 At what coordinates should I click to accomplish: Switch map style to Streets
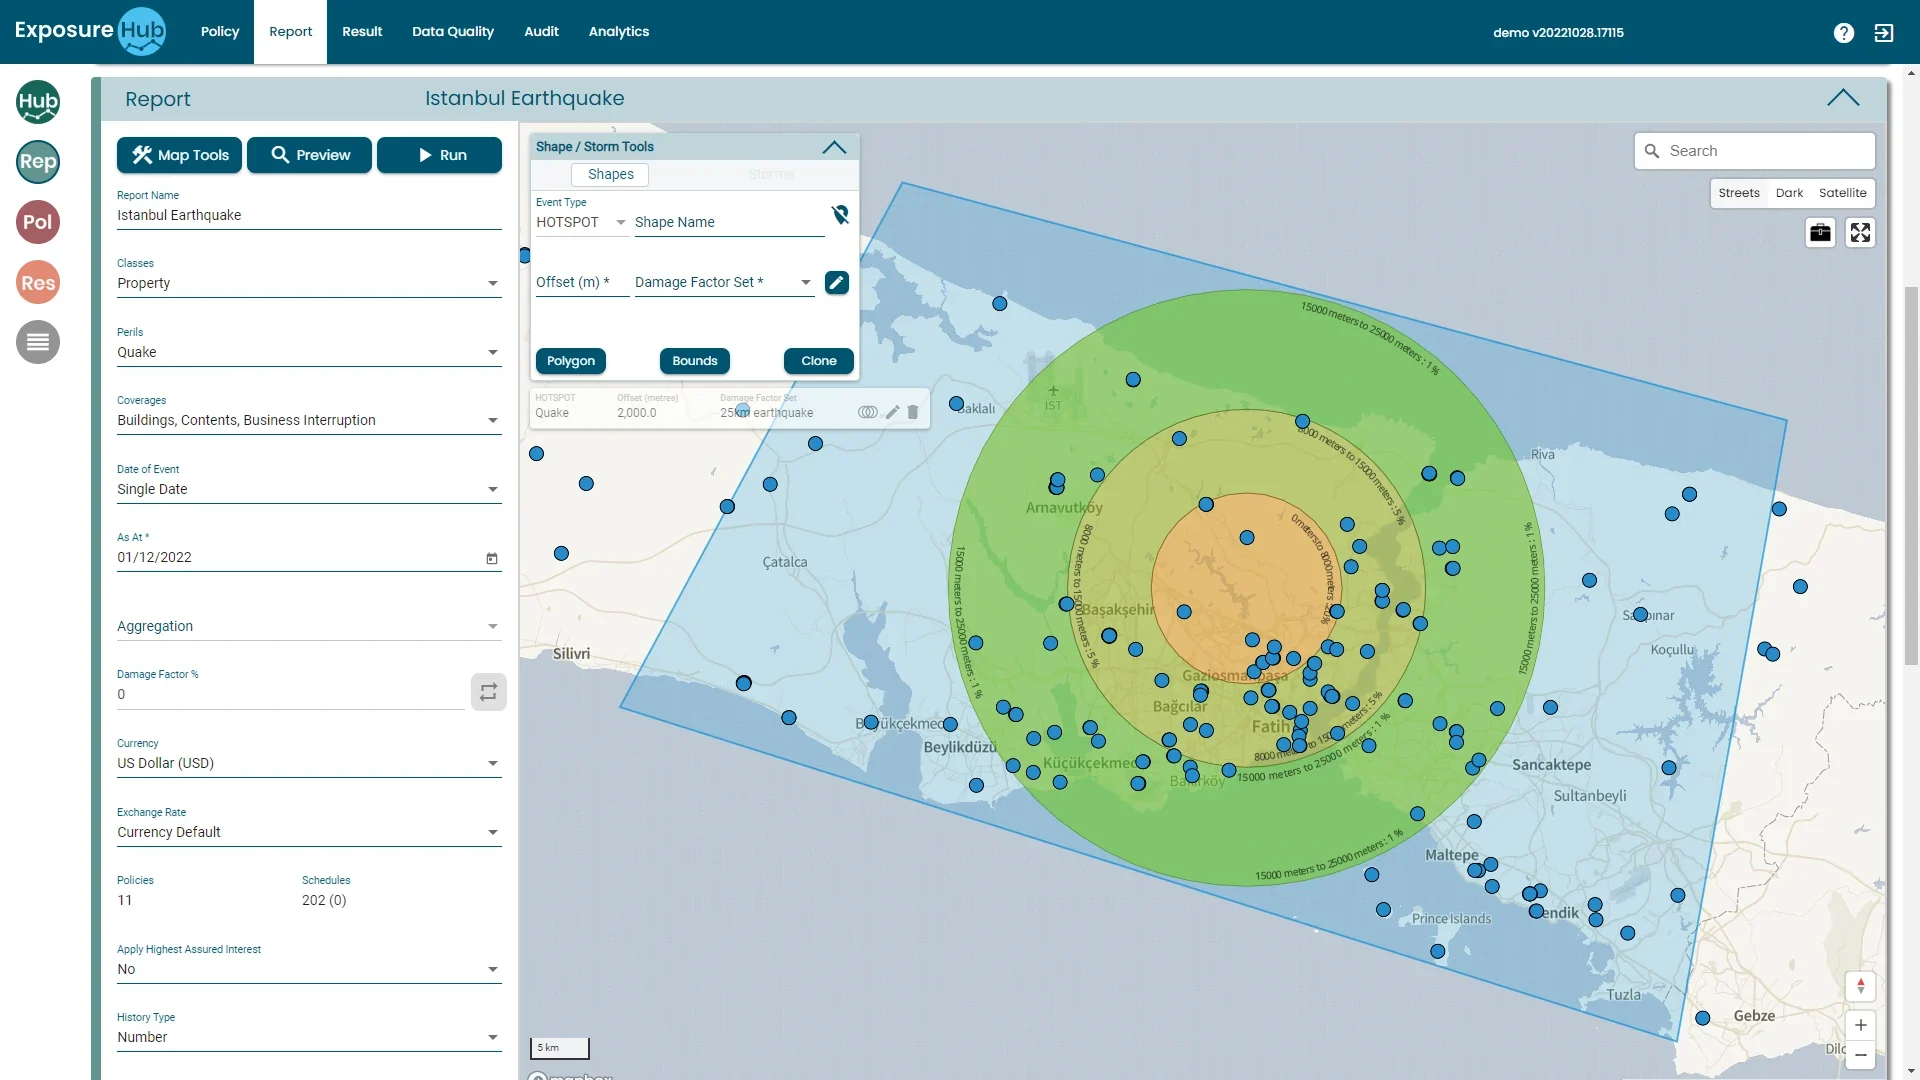tap(1739, 193)
